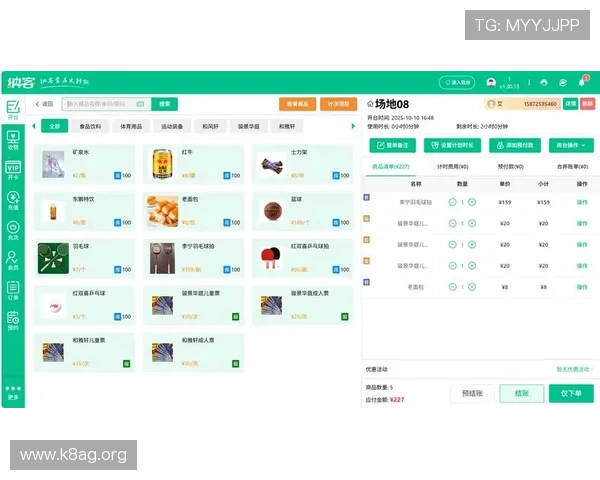Viewport: 600px width, 480px height.
Task: Click the red 删除 button
Action: (587, 104)
